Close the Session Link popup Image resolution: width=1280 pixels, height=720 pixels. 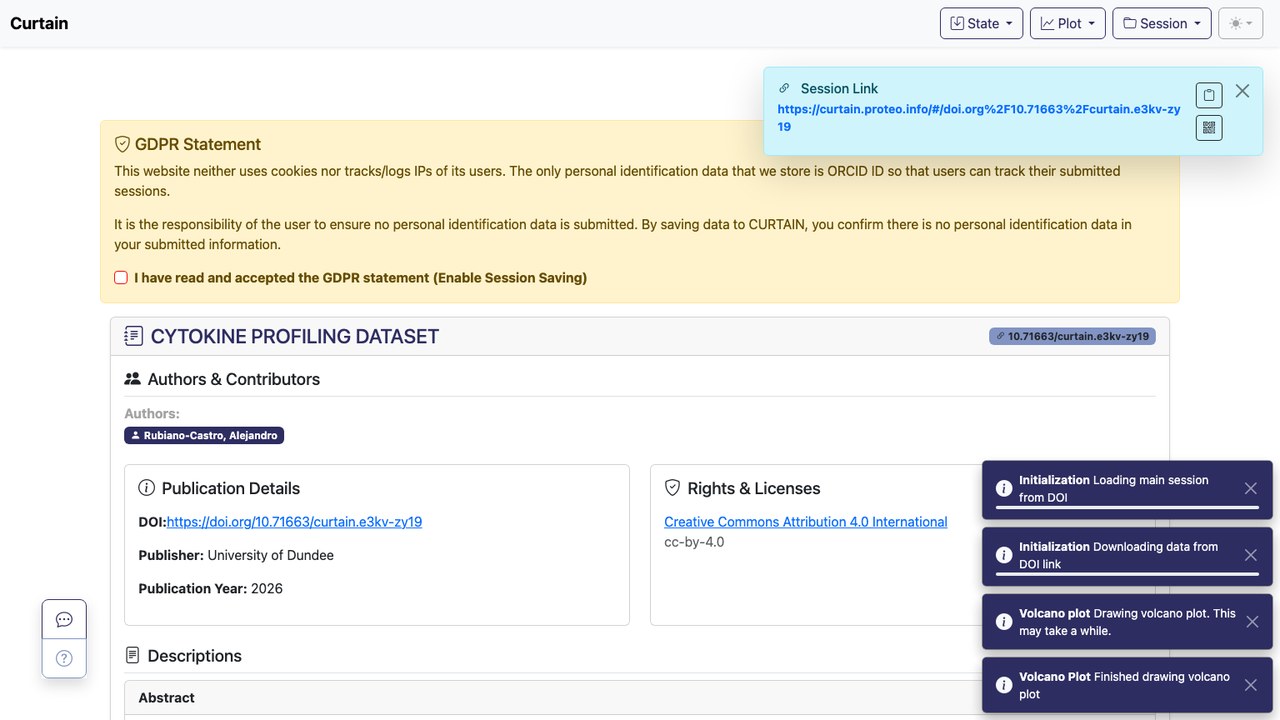pyautogui.click(x=1242, y=91)
